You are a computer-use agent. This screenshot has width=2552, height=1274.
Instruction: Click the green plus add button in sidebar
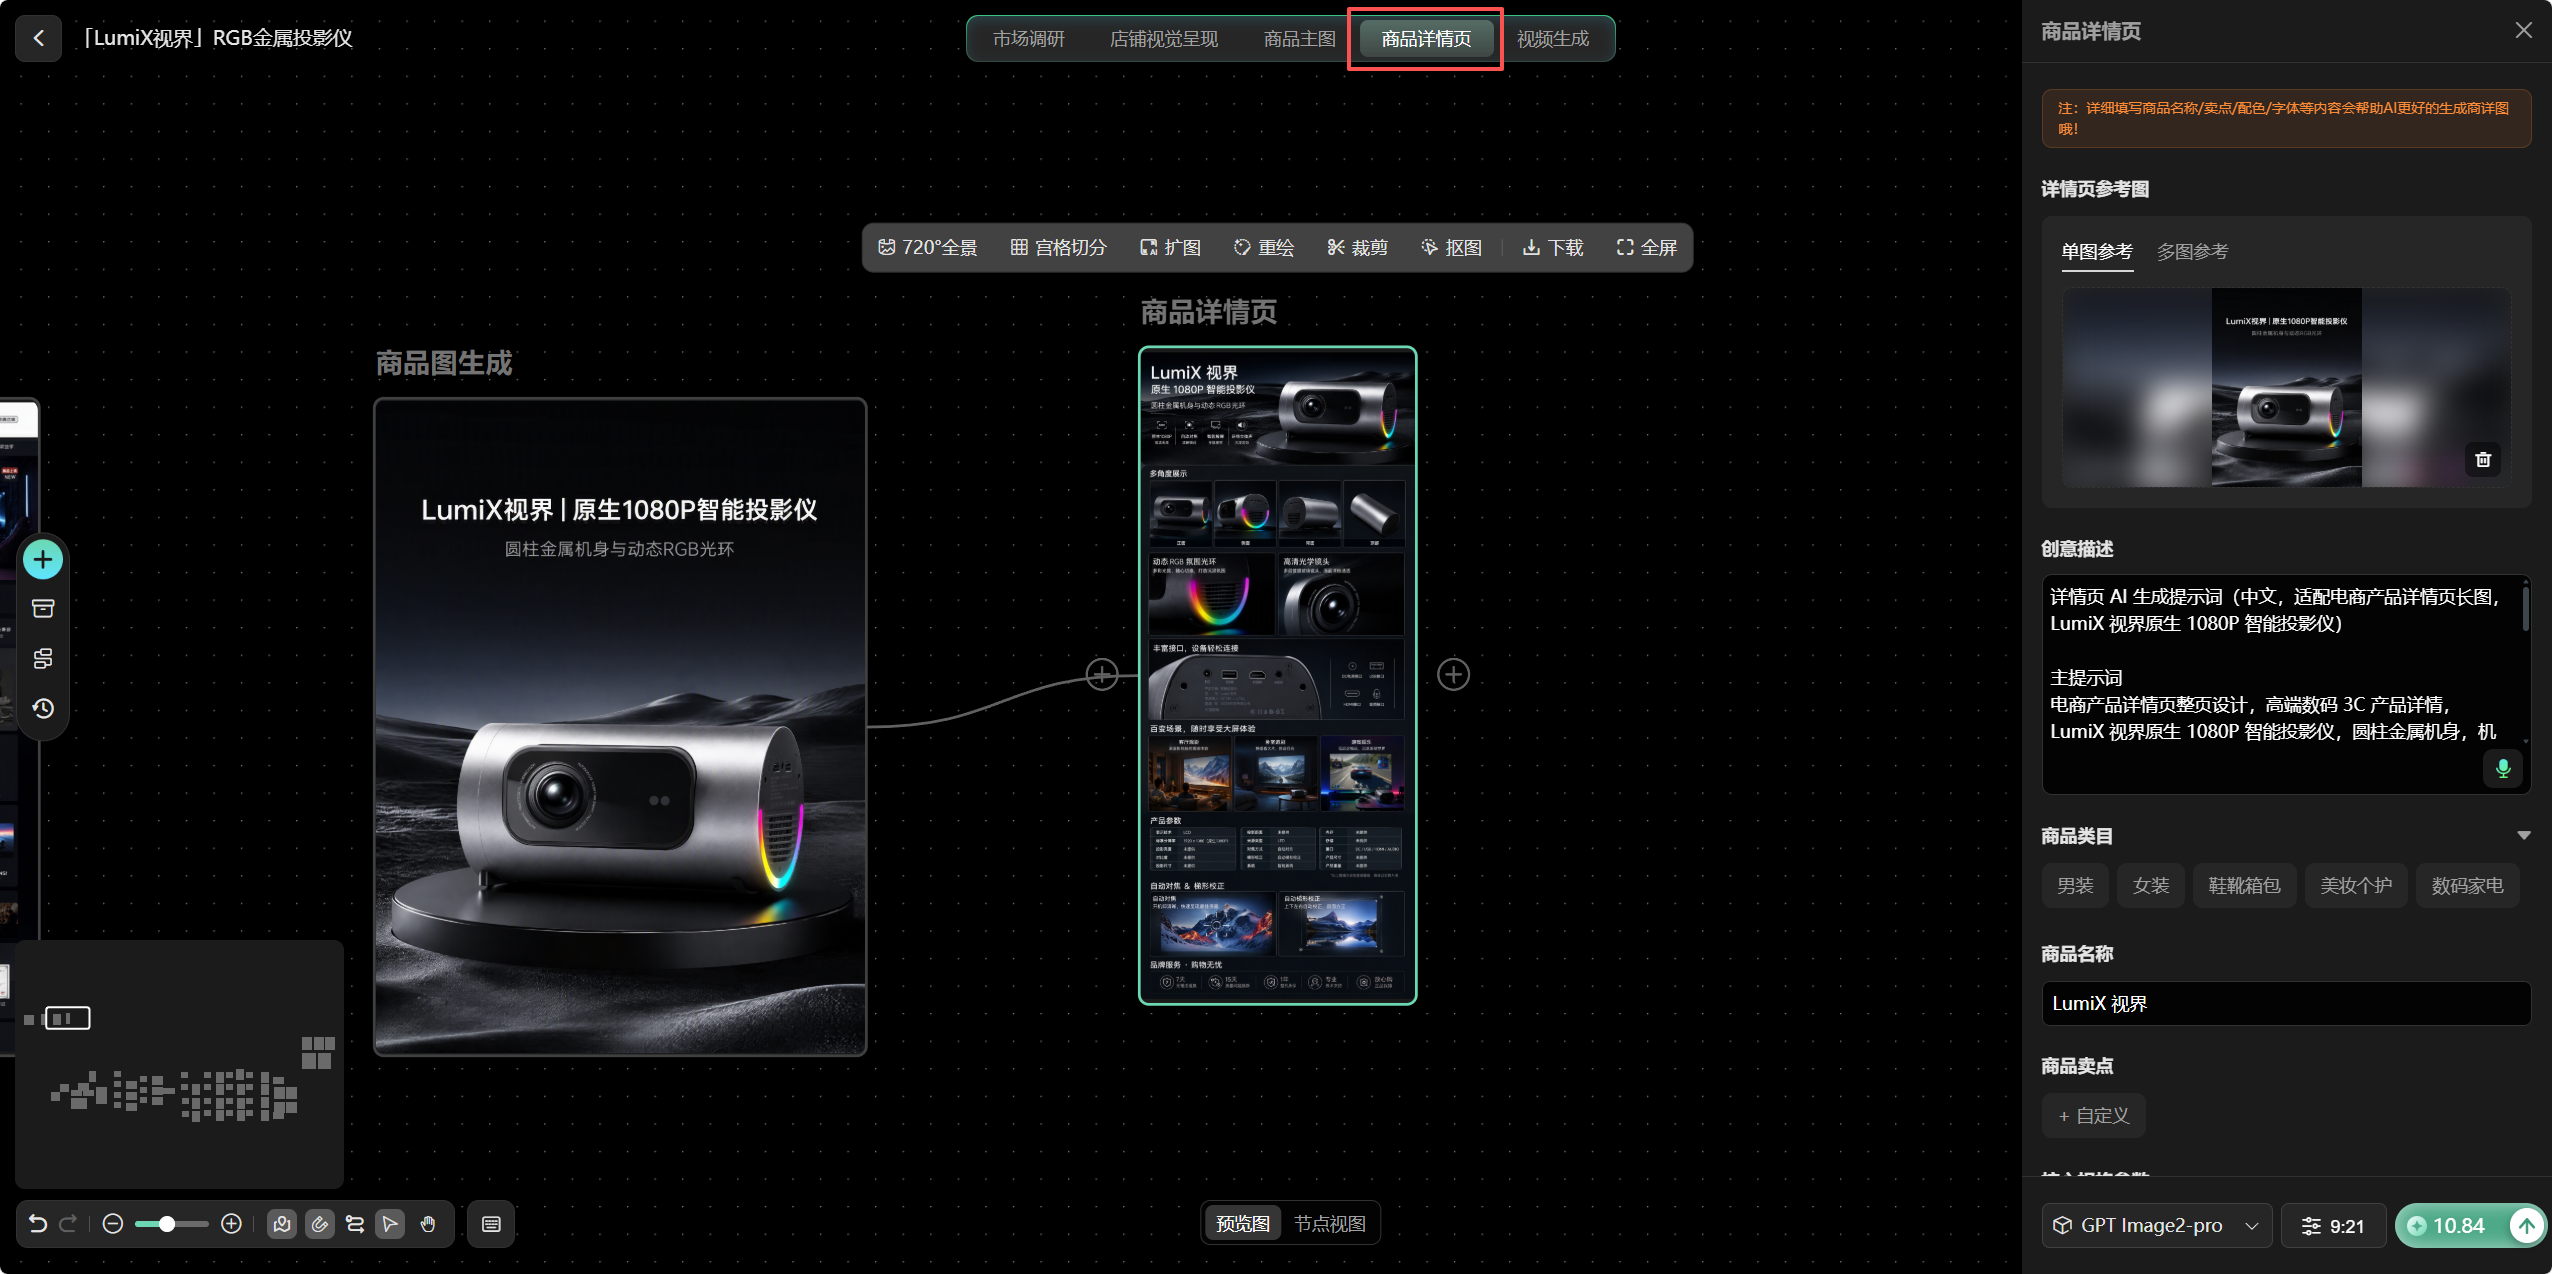pyautogui.click(x=43, y=559)
